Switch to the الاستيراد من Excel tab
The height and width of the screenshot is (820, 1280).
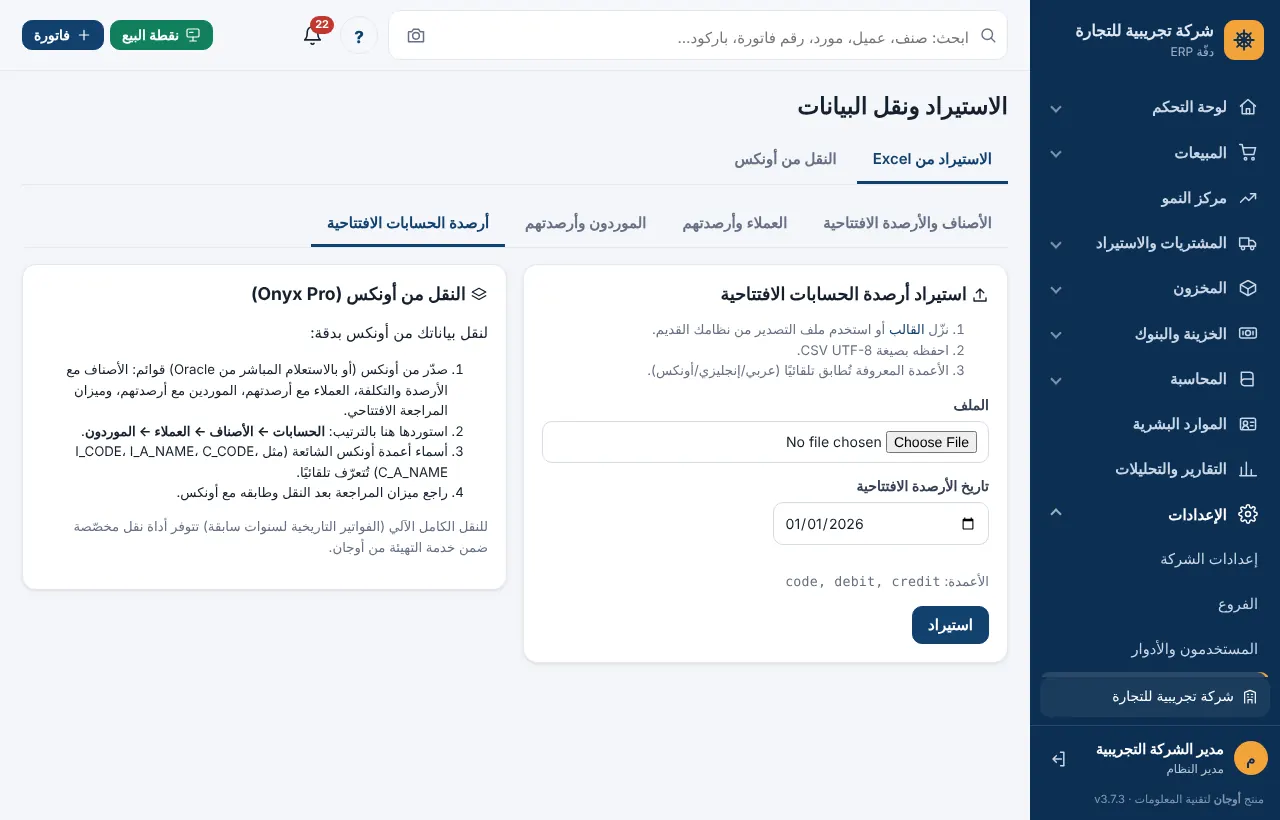(x=932, y=159)
